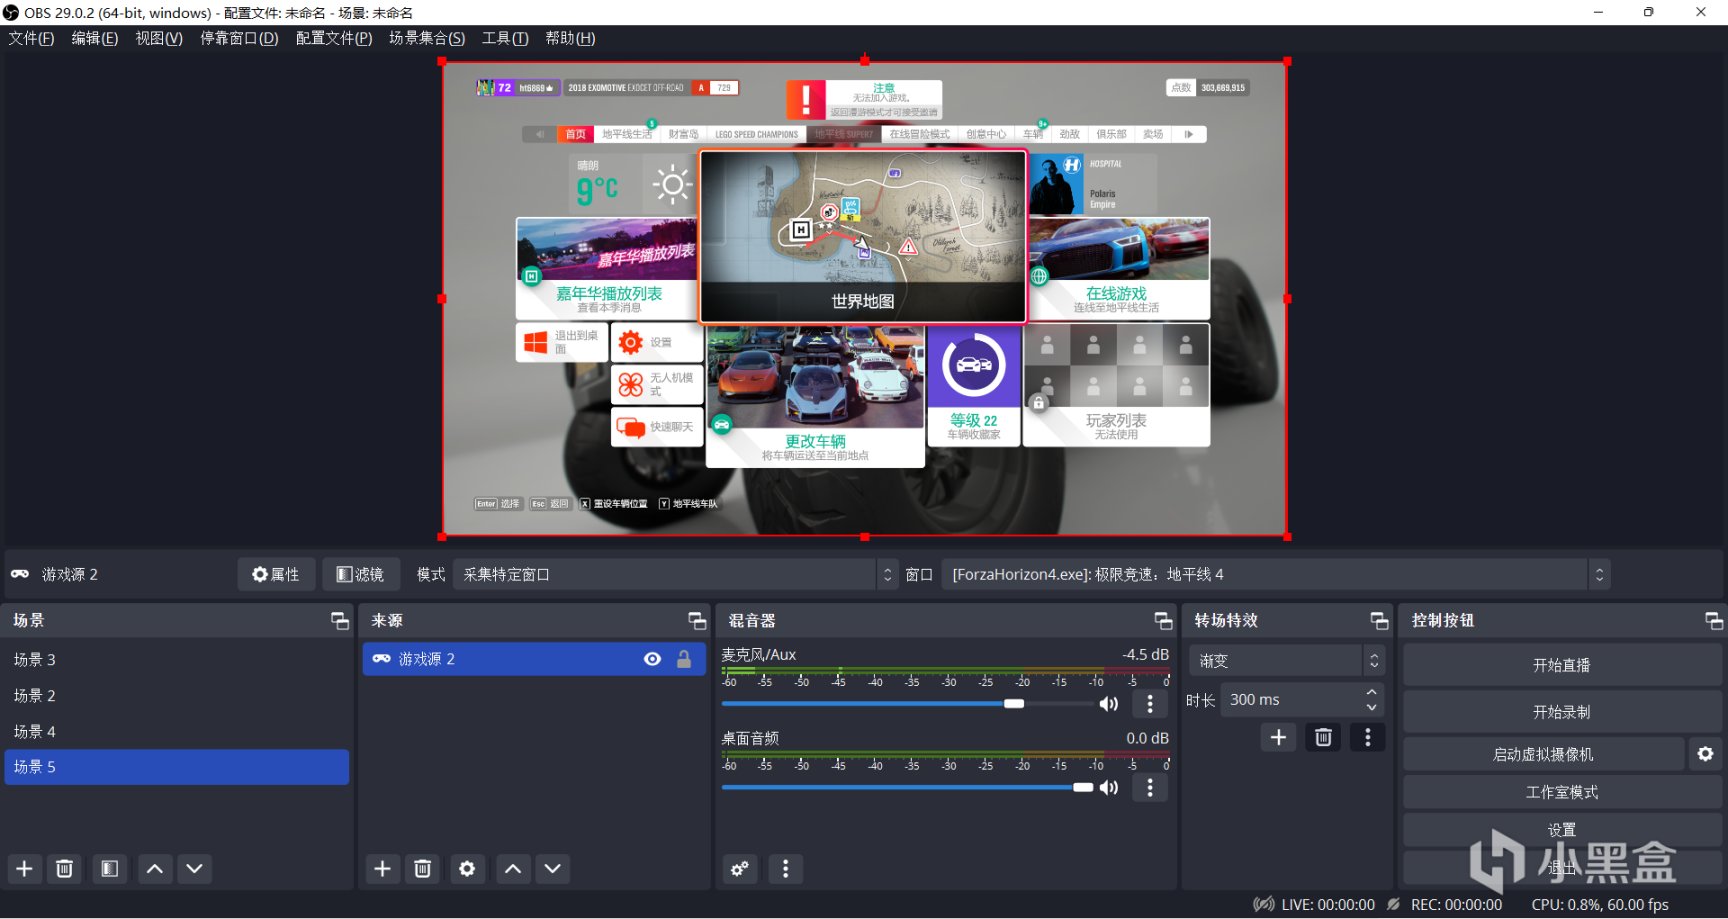Image resolution: width=1728 pixels, height=919 pixels.
Task: Open the 配置文件 menu
Action: click(x=334, y=38)
